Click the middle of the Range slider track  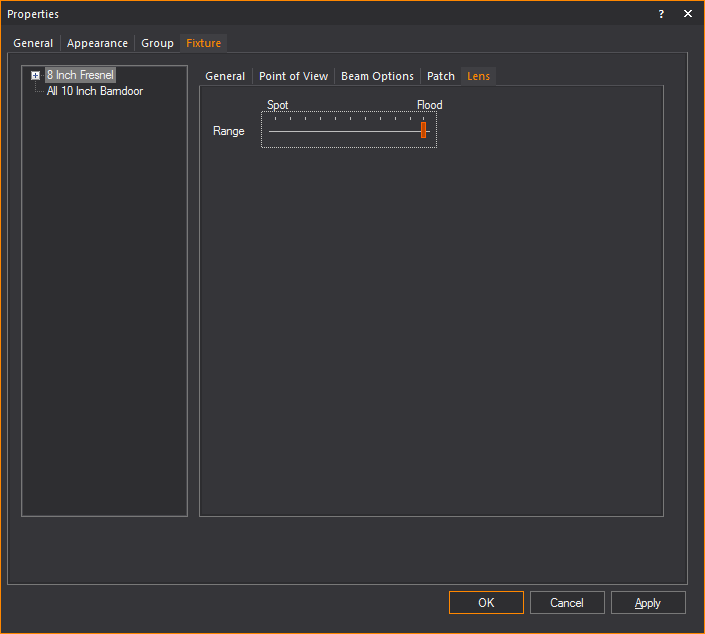click(349, 131)
